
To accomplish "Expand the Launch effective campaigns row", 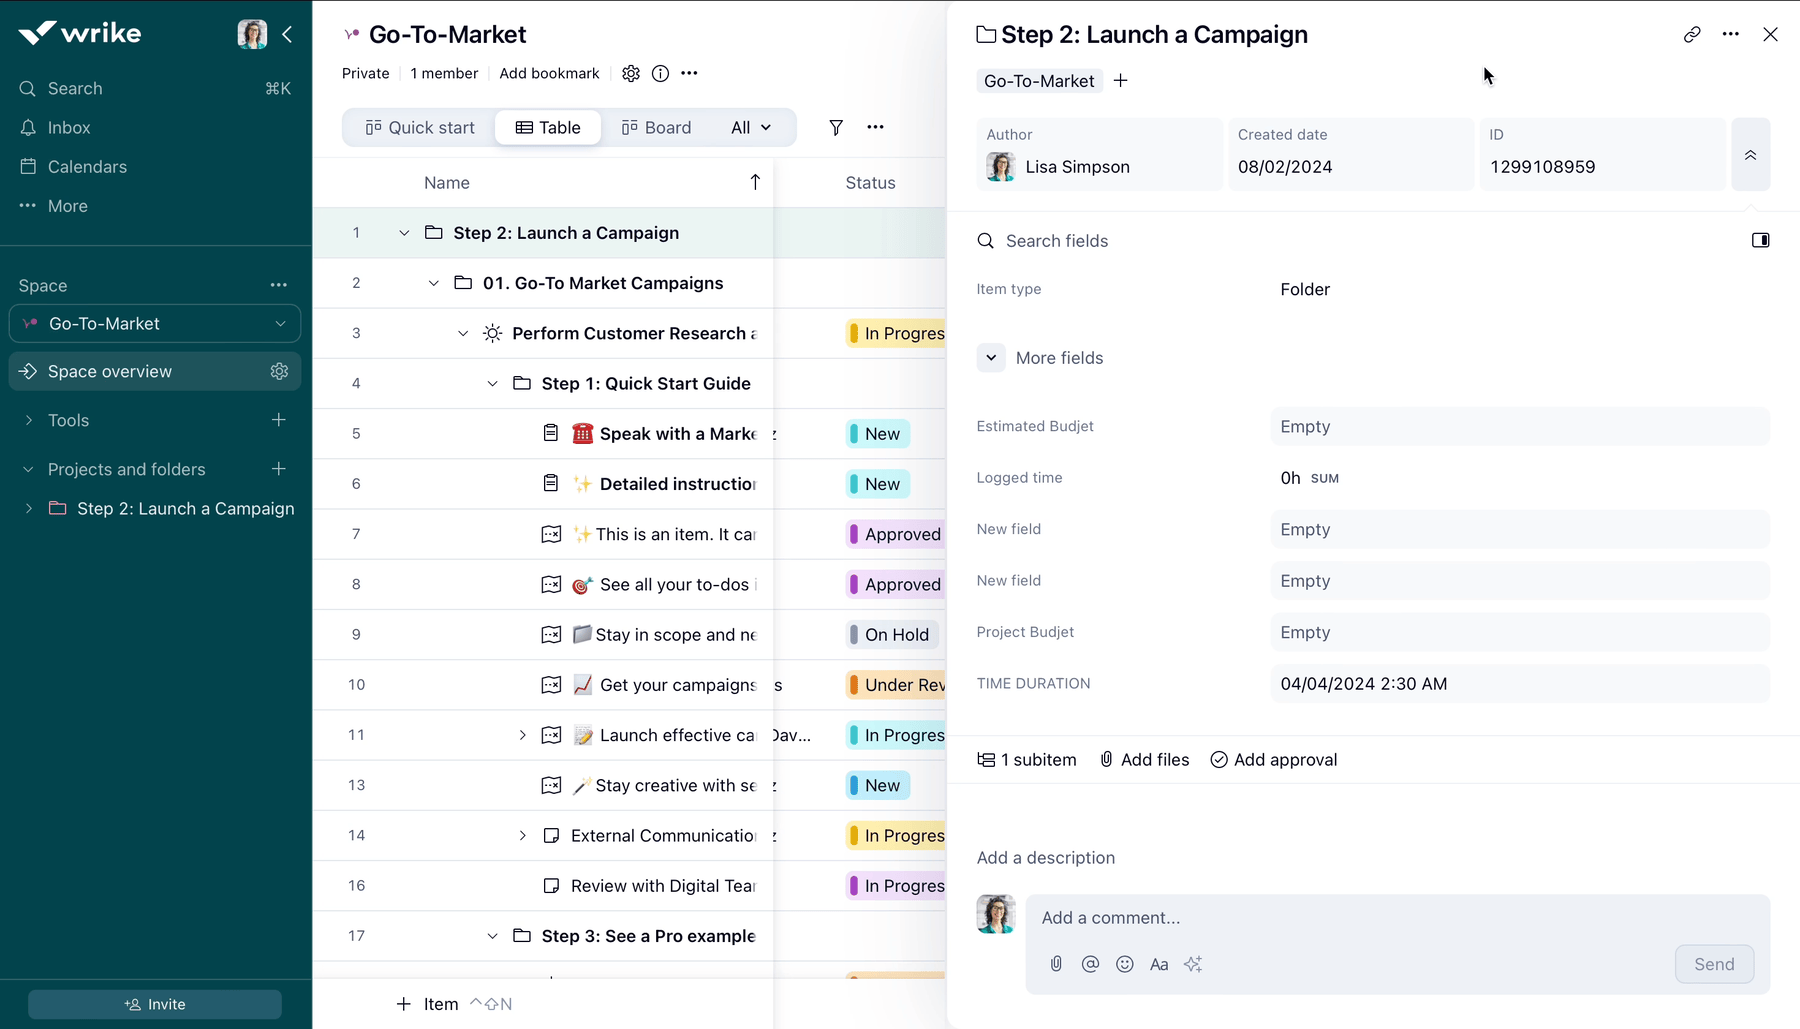I will point(522,736).
